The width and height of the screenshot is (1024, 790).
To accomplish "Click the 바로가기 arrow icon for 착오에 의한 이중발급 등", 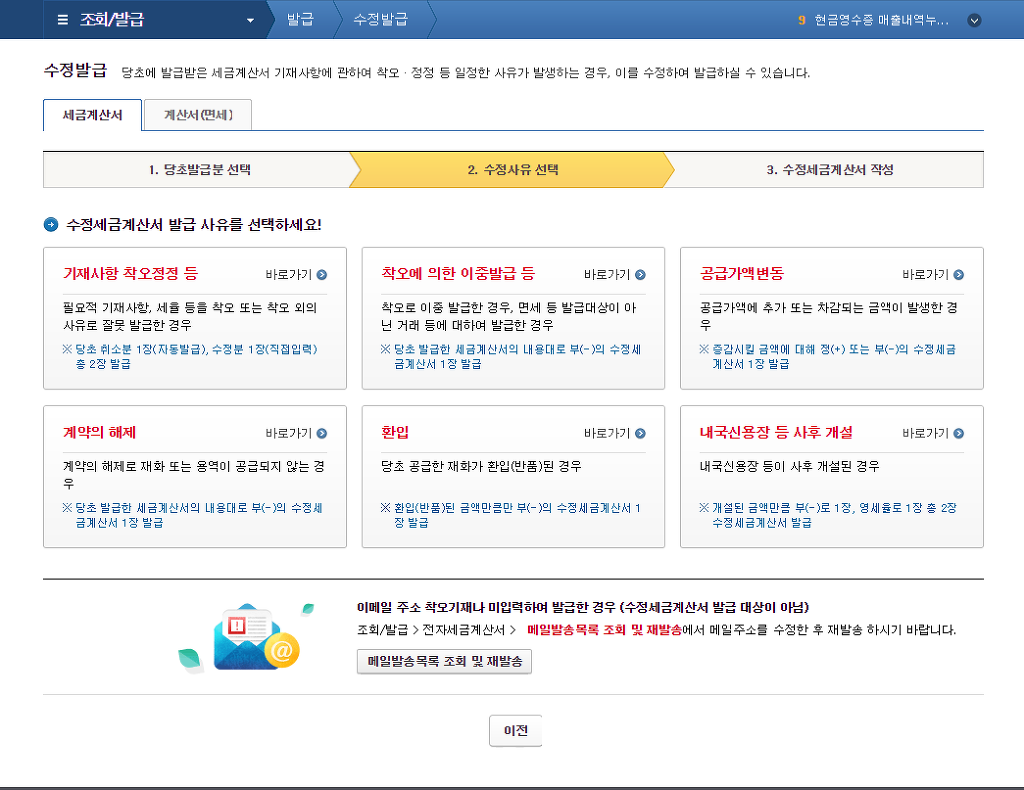I will (x=640, y=275).
